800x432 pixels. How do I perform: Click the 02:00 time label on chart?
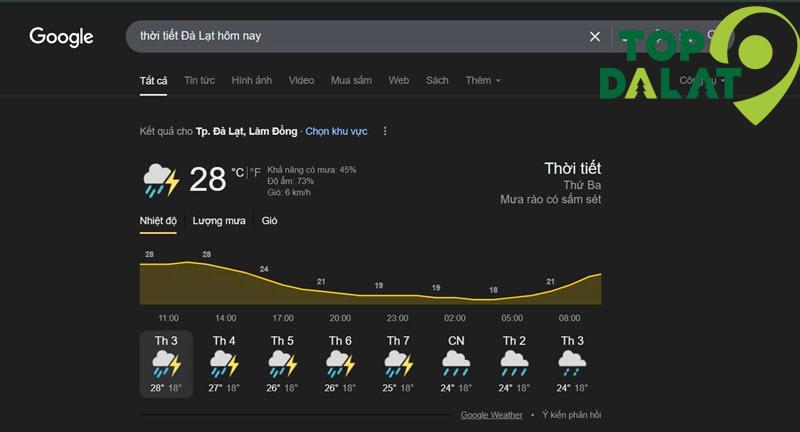455,318
